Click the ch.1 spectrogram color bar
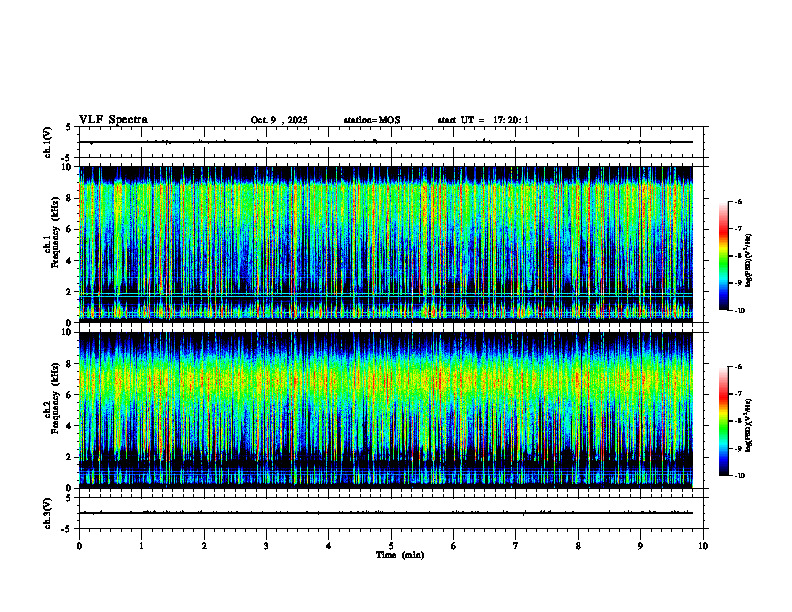The width and height of the screenshot is (792, 612). 723,256
